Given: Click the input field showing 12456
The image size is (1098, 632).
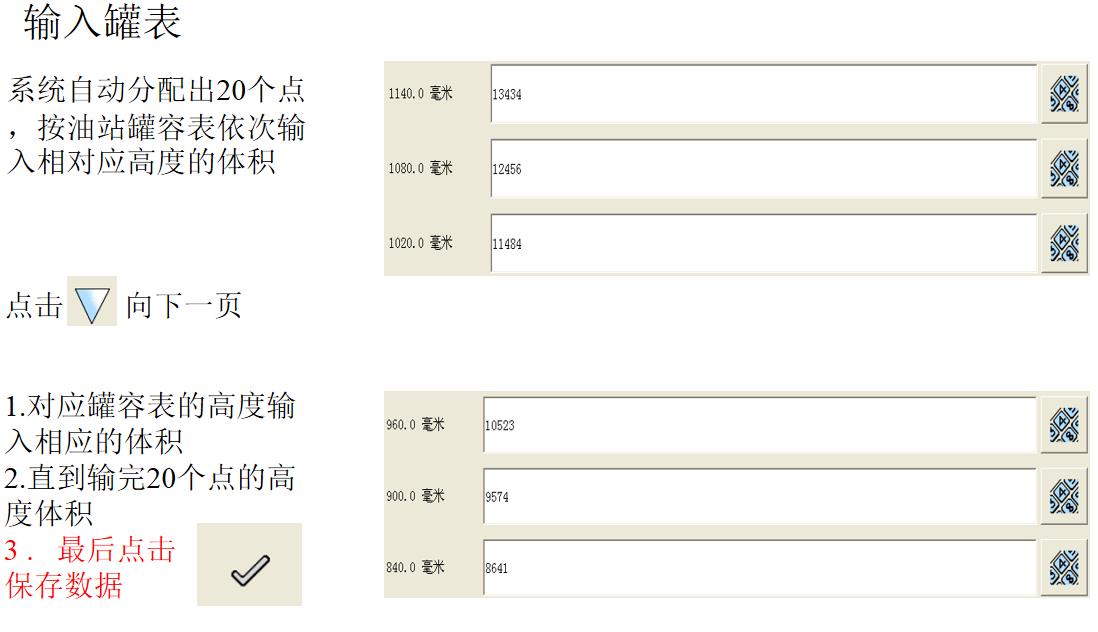Looking at the screenshot, I should (x=763, y=169).
